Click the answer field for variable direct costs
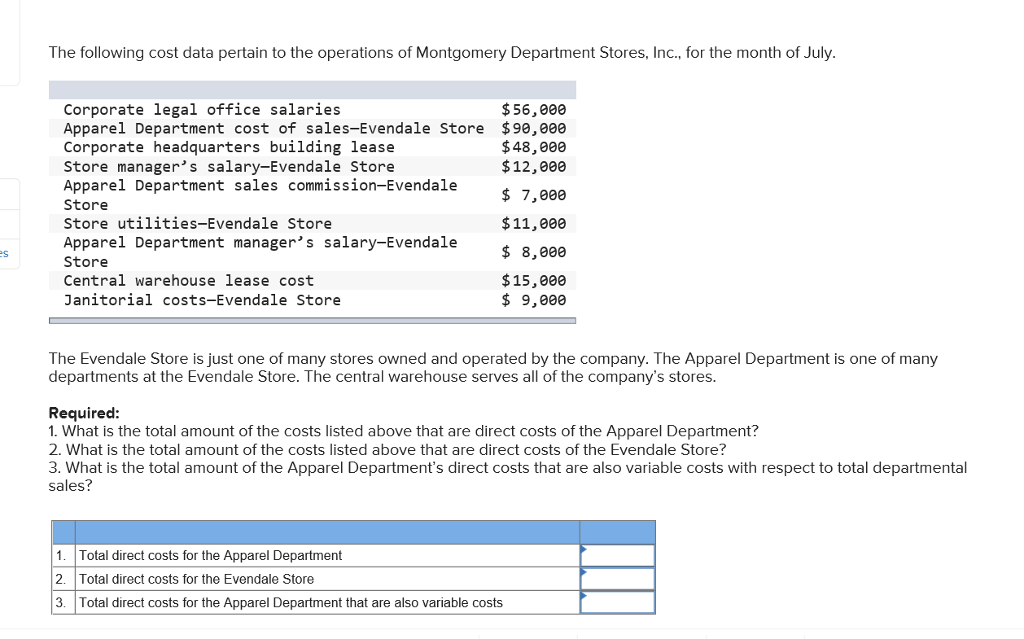The width and height of the screenshot is (1024, 639). [x=618, y=602]
